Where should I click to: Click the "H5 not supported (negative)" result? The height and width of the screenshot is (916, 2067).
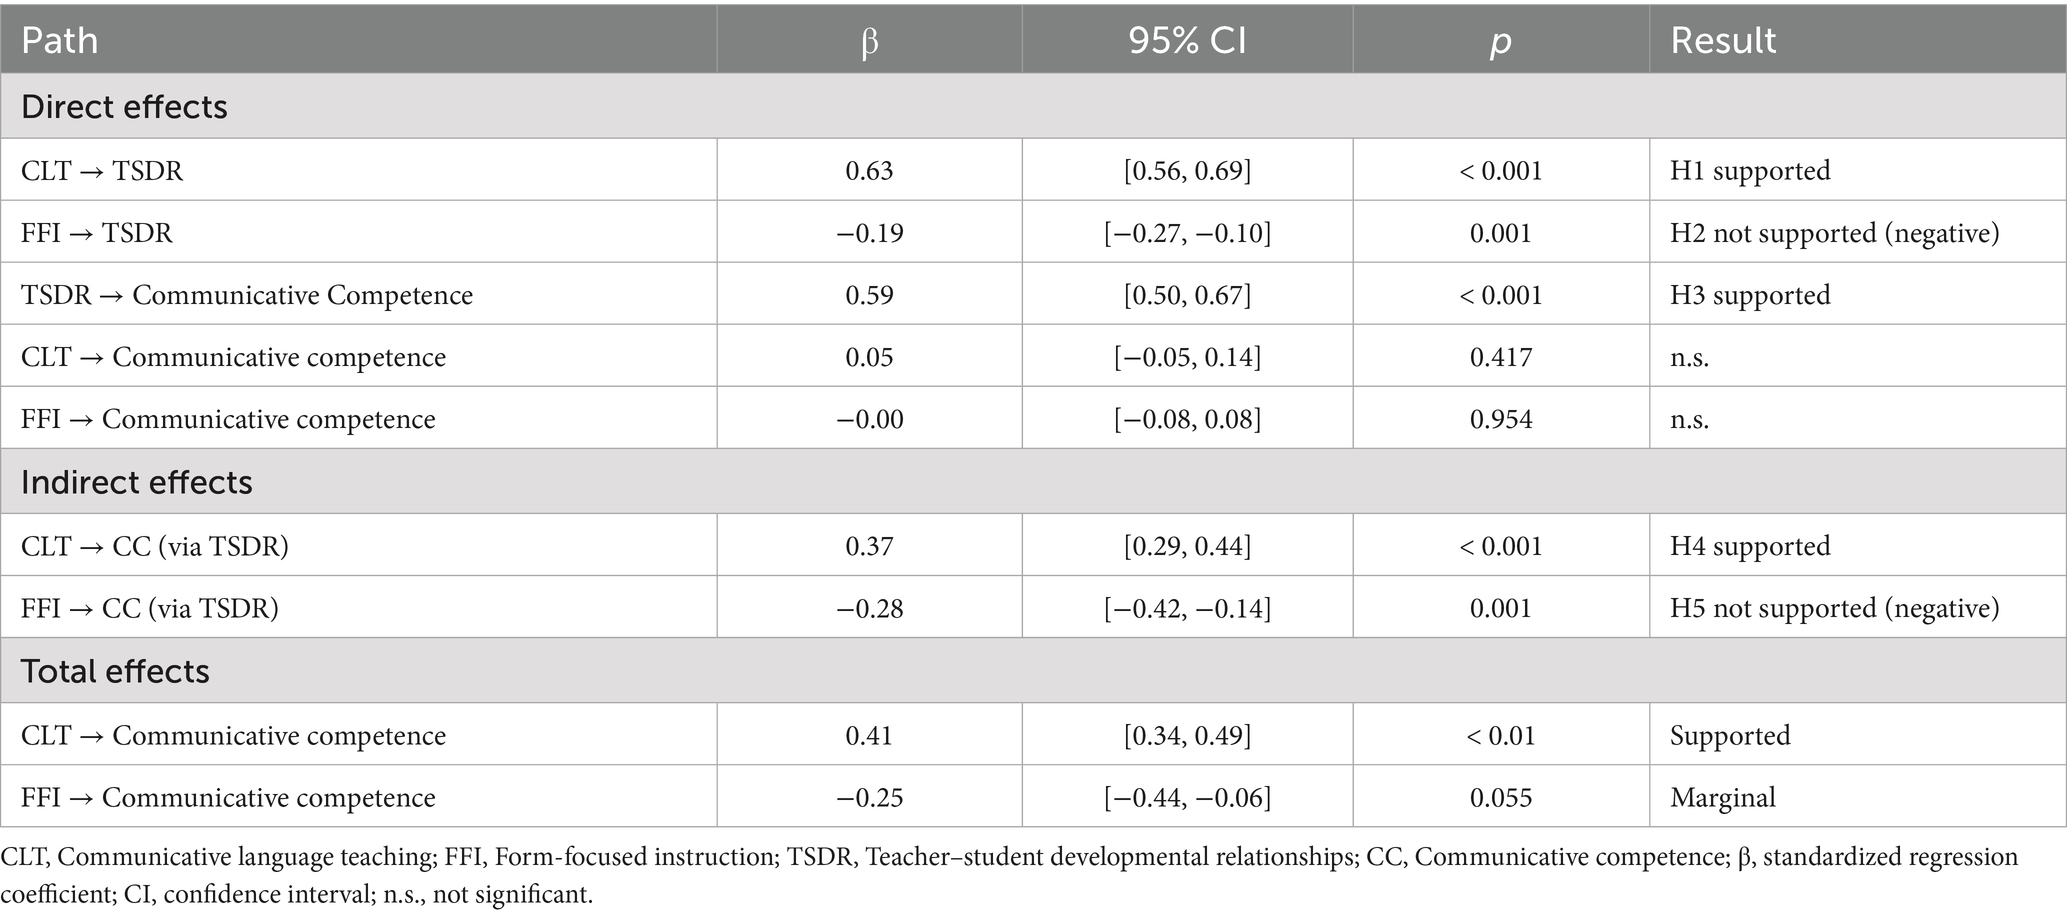pyautogui.click(x=1834, y=608)
